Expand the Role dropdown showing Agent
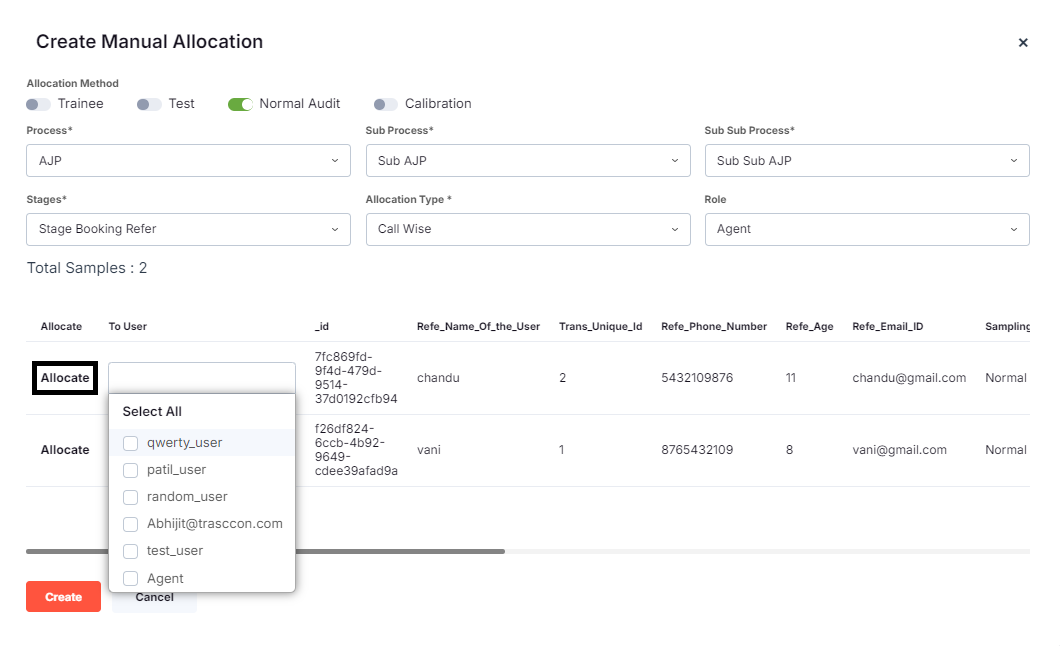1060x646 pixels. (866, 229)
